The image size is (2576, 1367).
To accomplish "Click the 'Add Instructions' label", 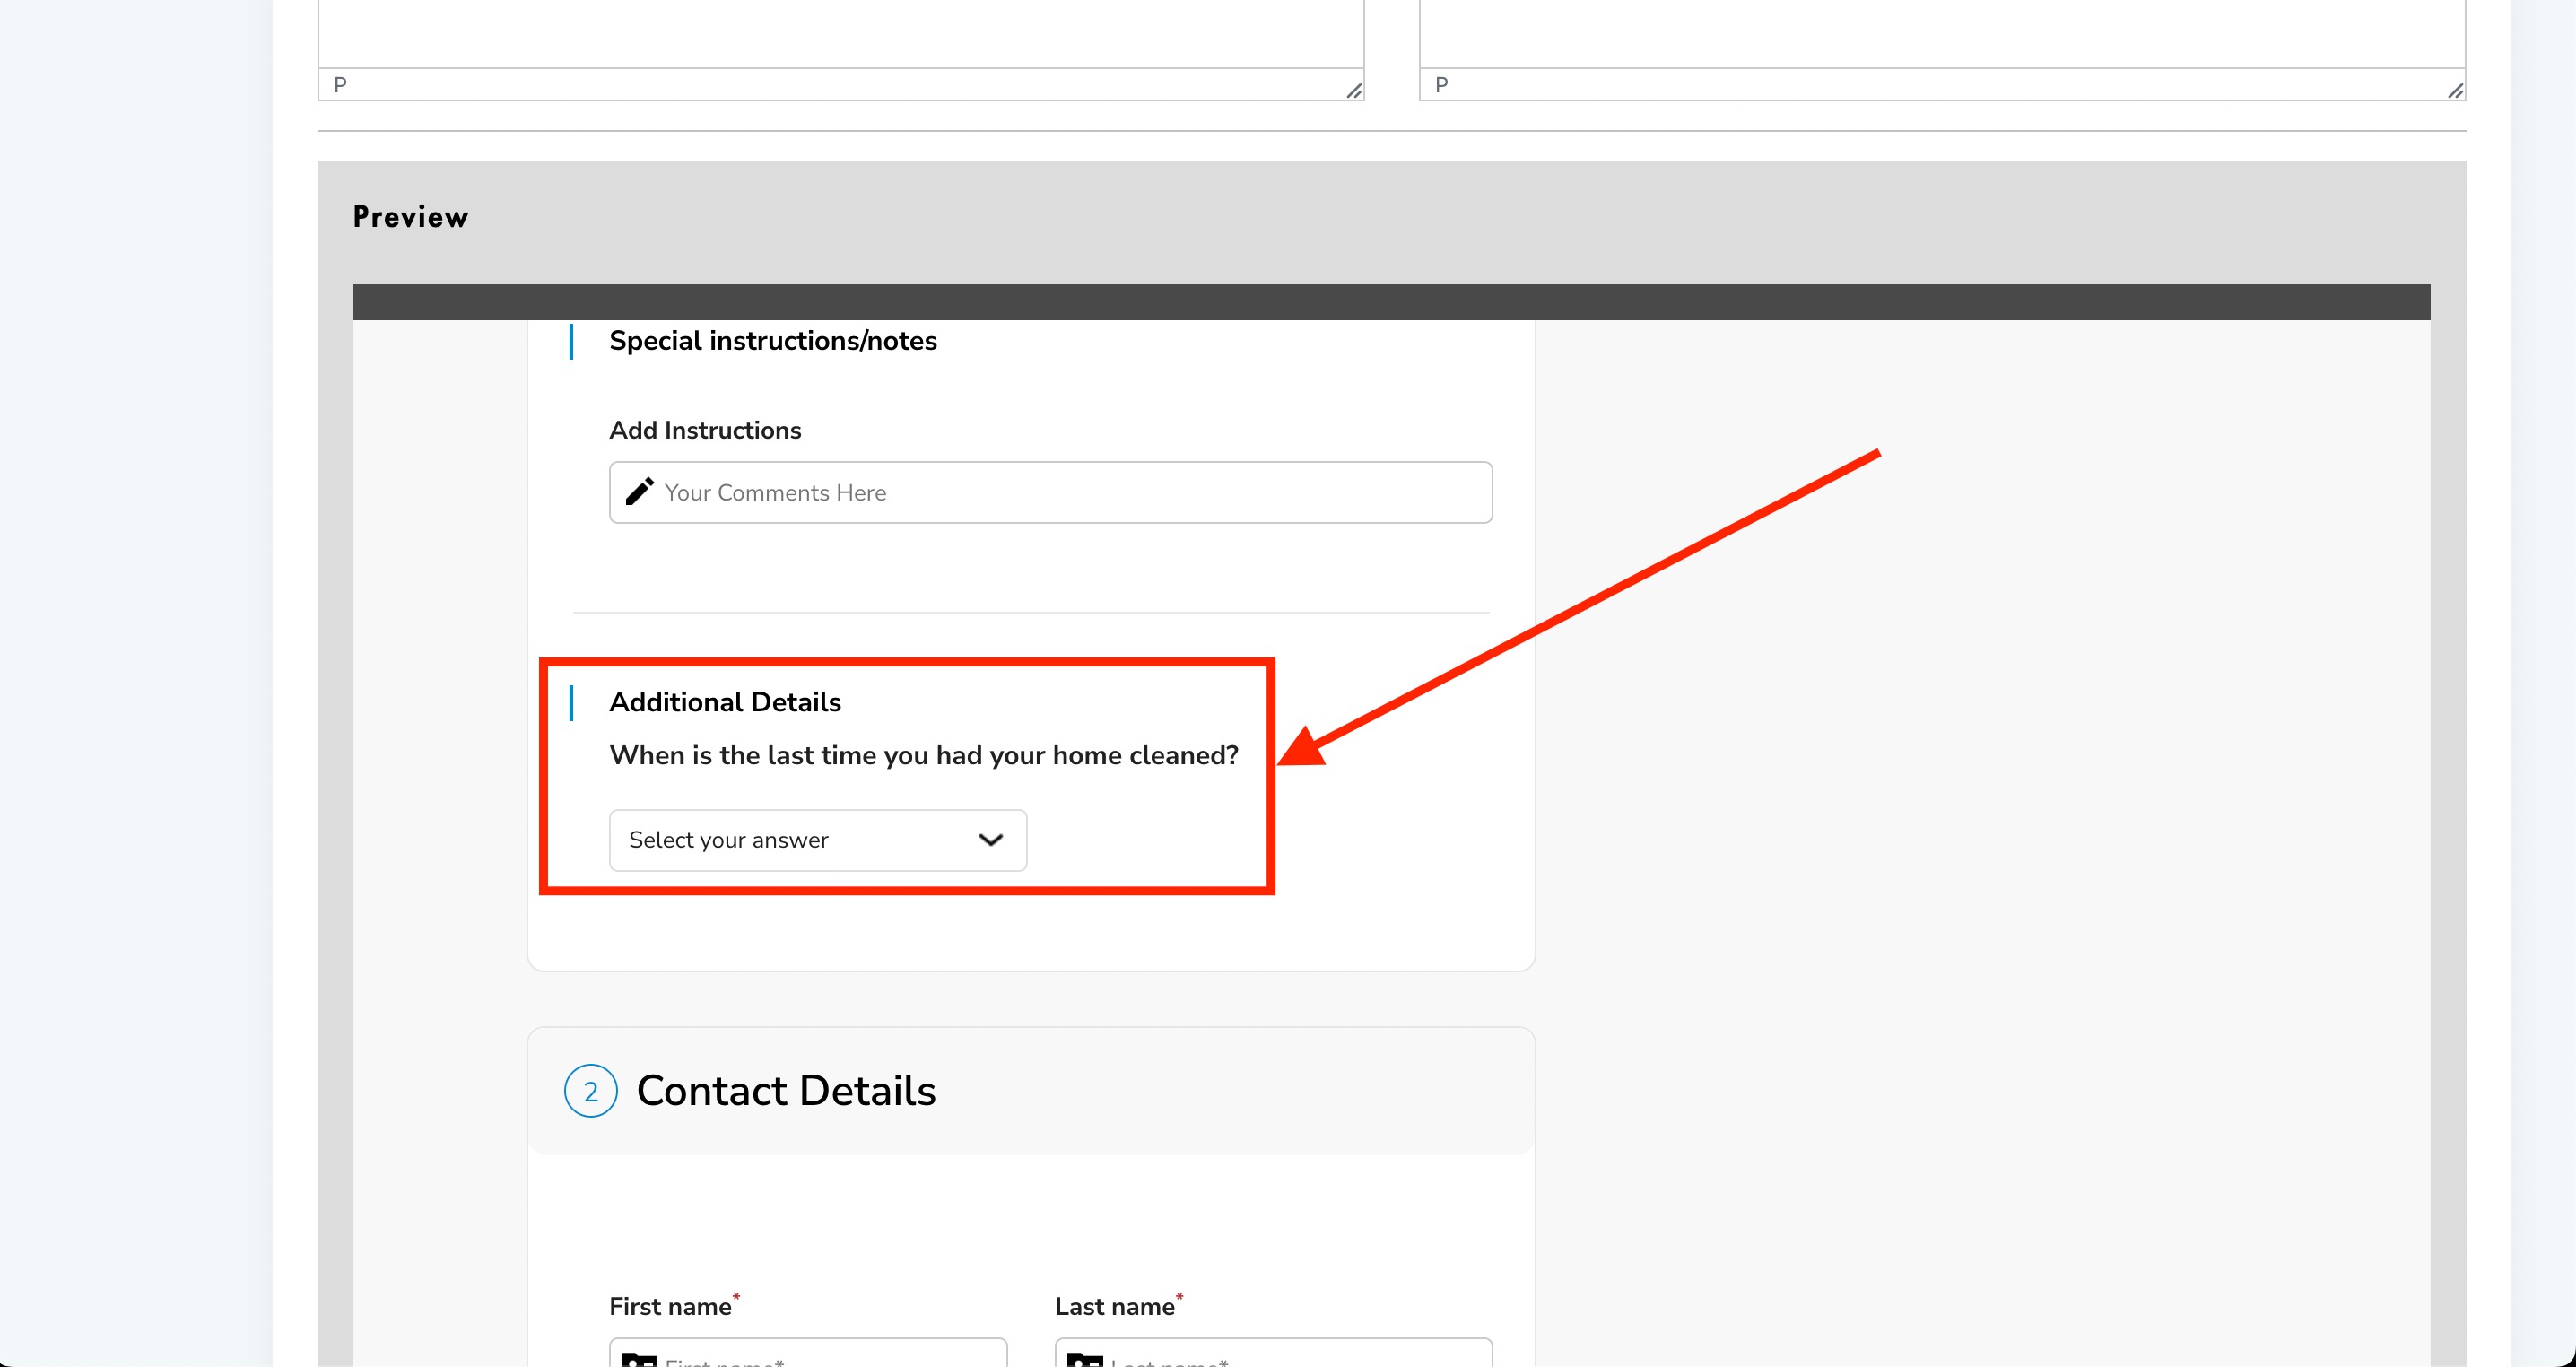I will (705, 430).
